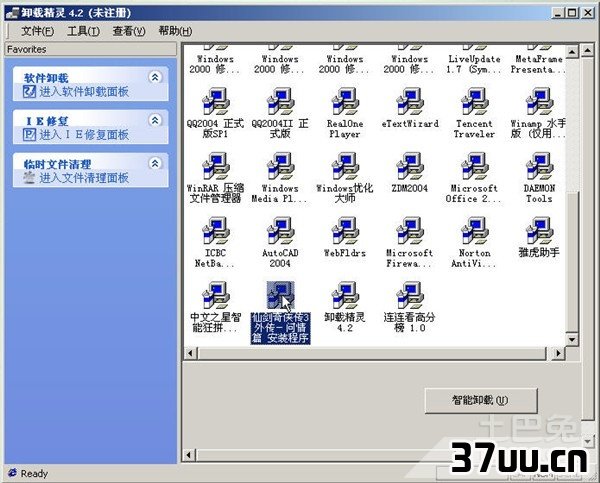Viewport: 600px width, 483px height.
Task: Open the 工具(T) menu
Action: point(83,31)
